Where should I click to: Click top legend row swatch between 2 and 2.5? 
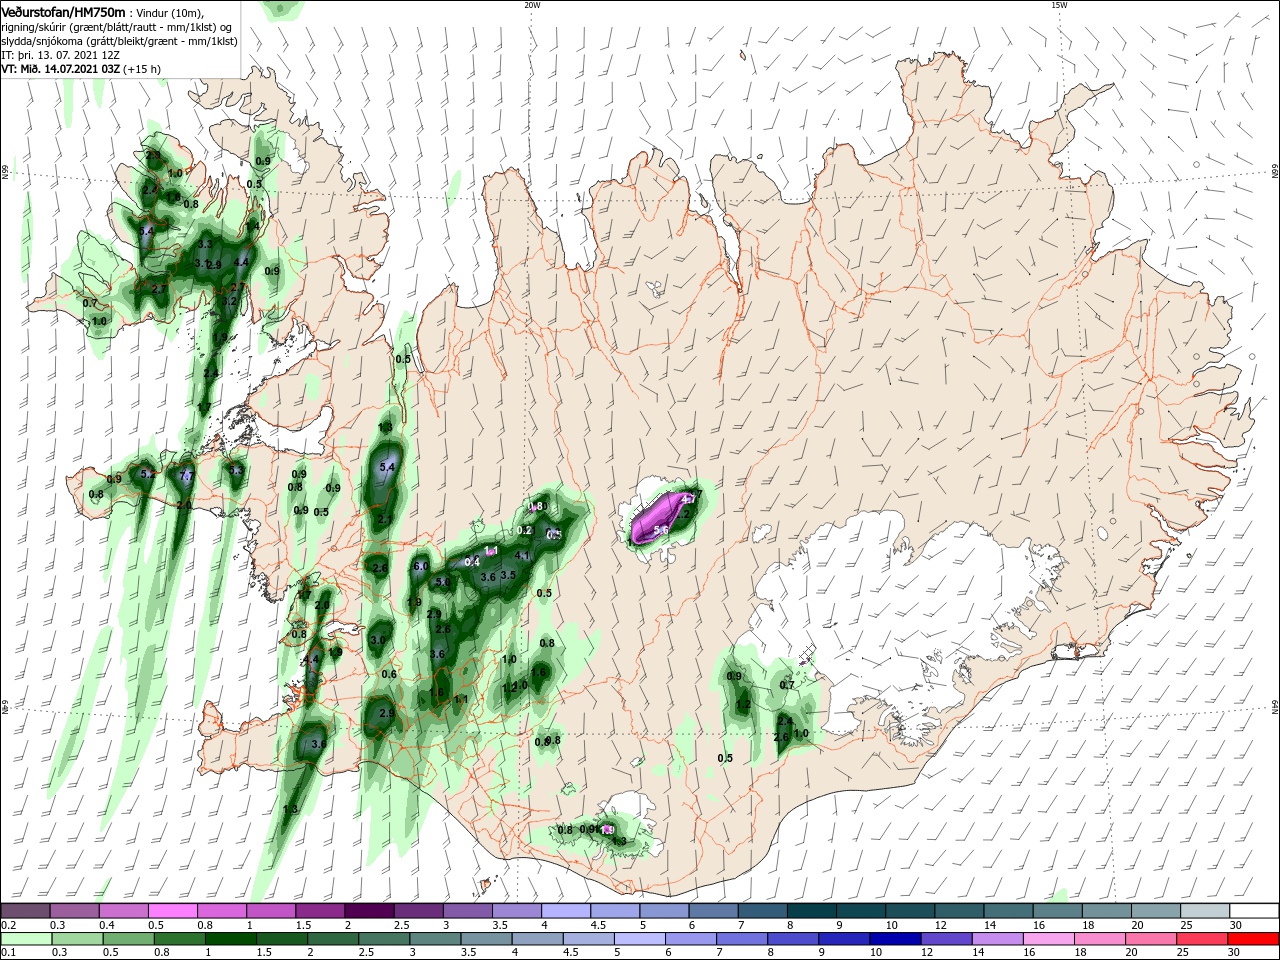pos(369,911)
